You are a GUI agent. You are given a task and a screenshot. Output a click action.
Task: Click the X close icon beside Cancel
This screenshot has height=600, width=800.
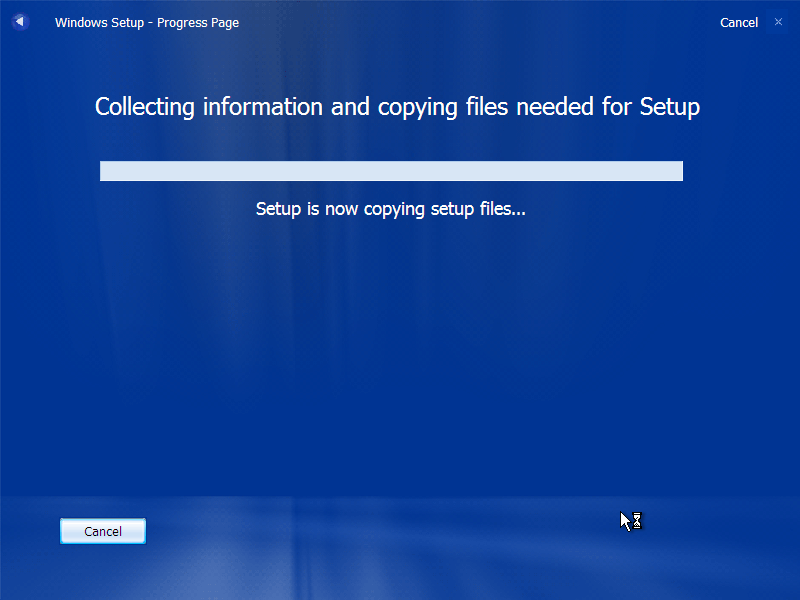778,21
